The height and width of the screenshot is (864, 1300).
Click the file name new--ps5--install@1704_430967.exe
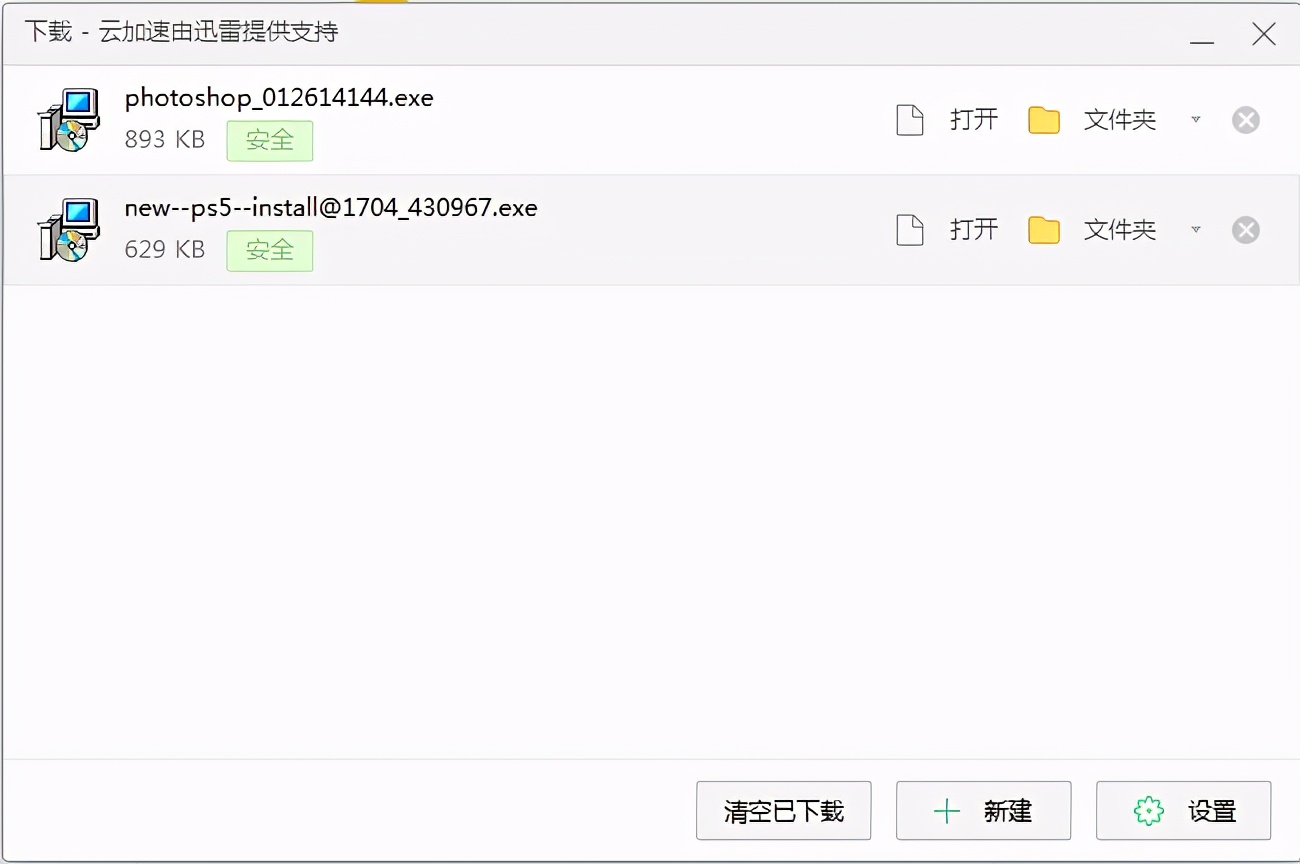[330, 207]
